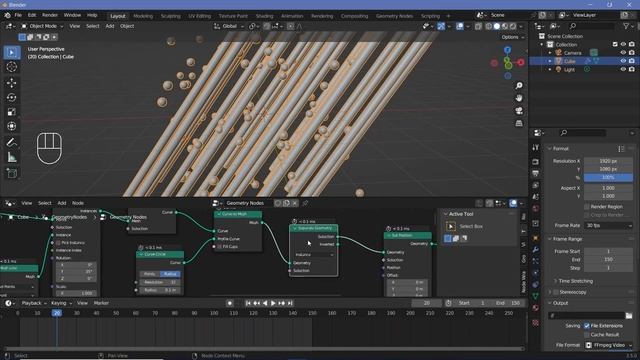
Task: Activate the Add Cube tool
Action: (11, 173)
